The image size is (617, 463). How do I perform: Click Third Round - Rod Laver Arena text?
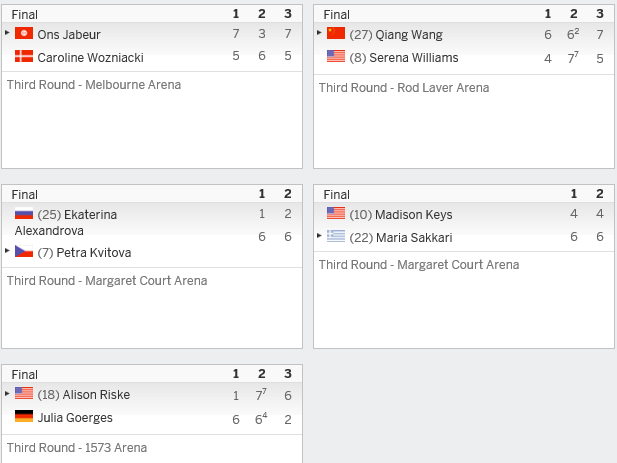click(x=404, y=87)
